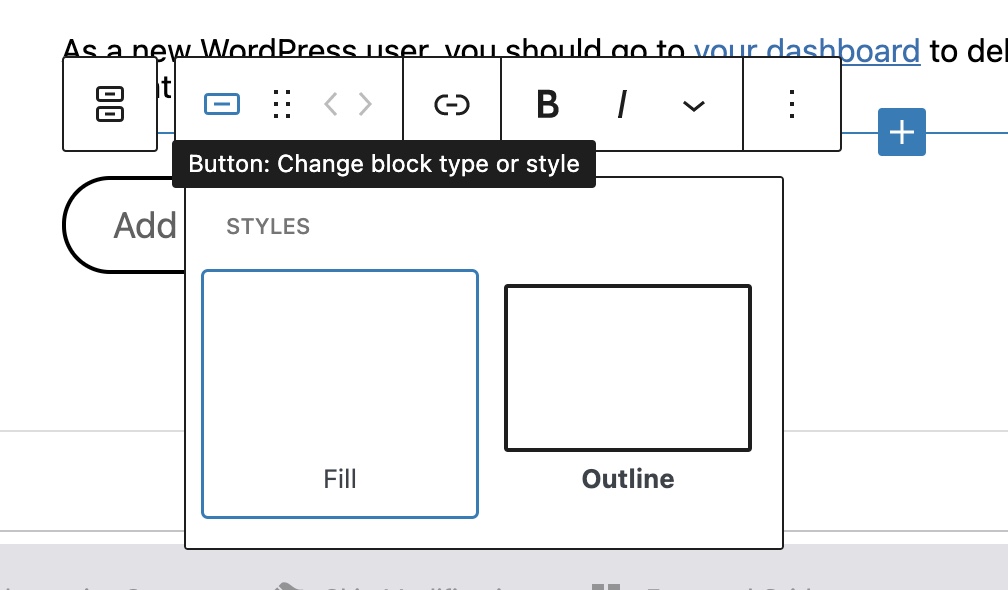Image resolution: width=1008 pixels, height=590 pixels.
Task: Select the parent Buttons block icon
Action: (110, 104)
